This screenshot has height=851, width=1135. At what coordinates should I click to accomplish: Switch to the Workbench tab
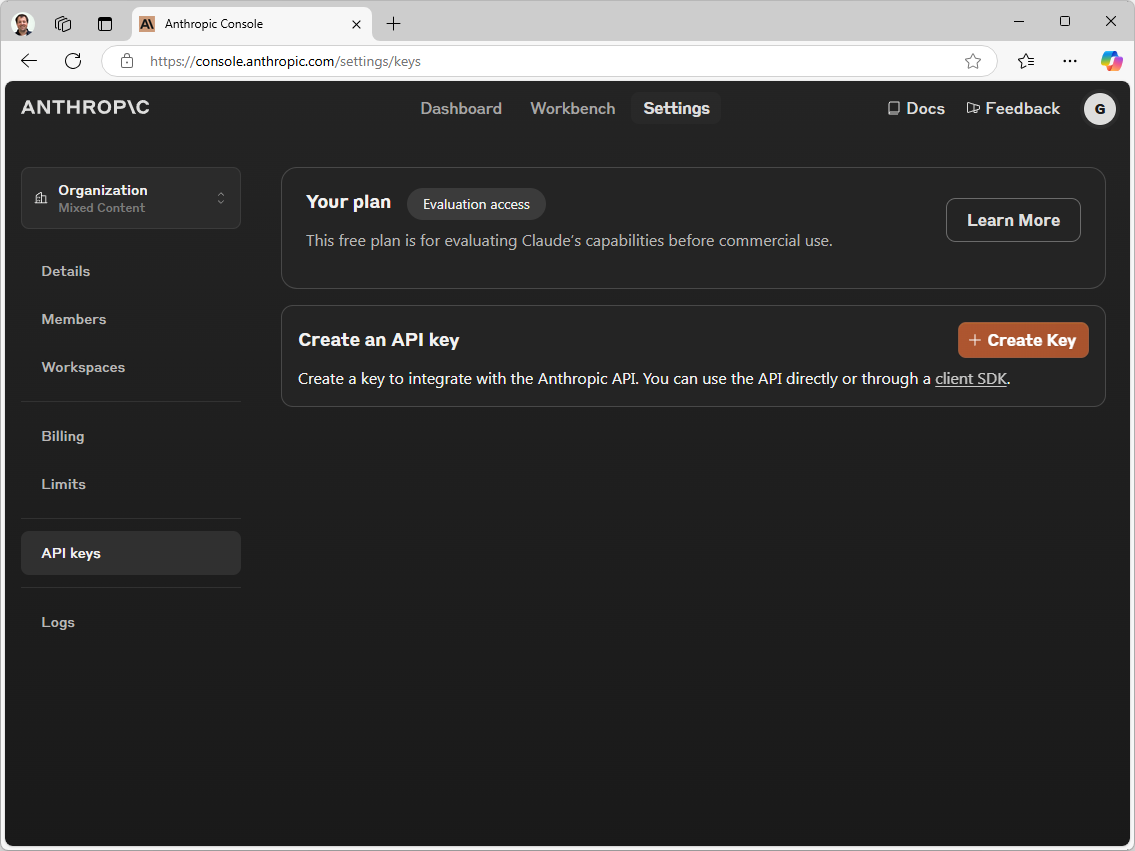pyautogui.click(x=572, y=109)
